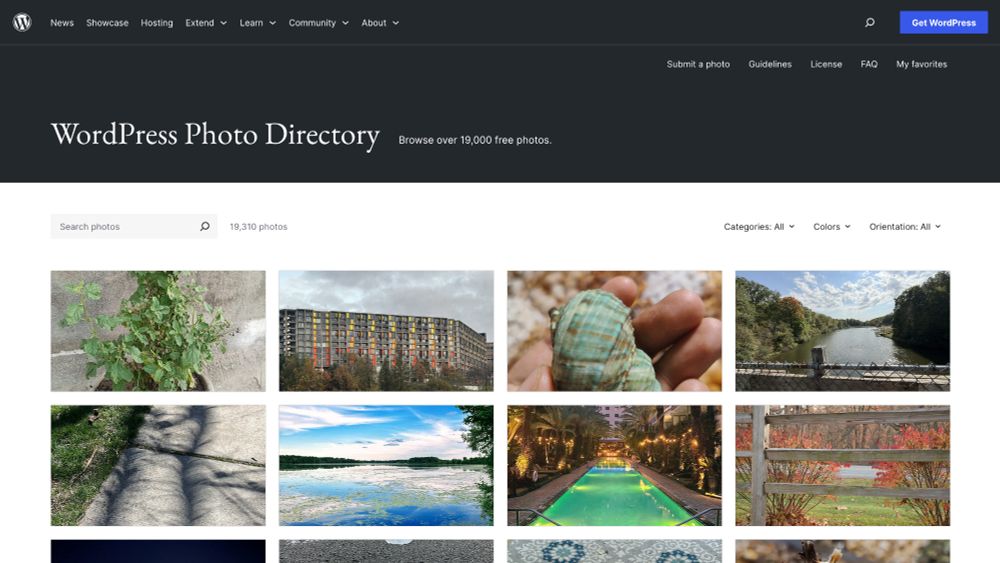This screenshot has height=563, width=1000.
Task: Open the seashell in hand photo
Action: (614, 331)
